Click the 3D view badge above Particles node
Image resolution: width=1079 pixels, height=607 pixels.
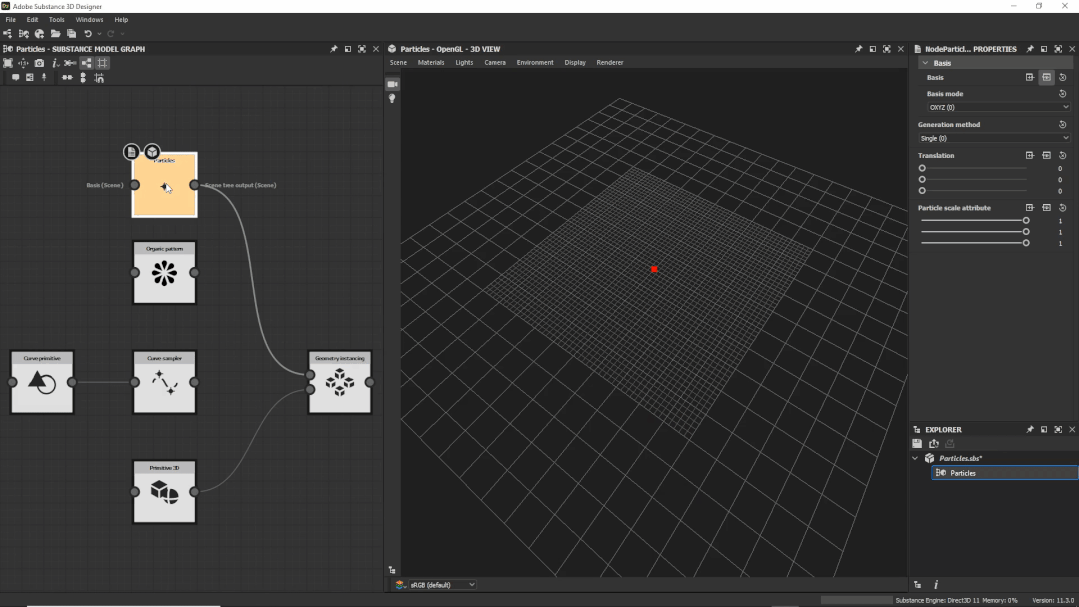[152, 151]
